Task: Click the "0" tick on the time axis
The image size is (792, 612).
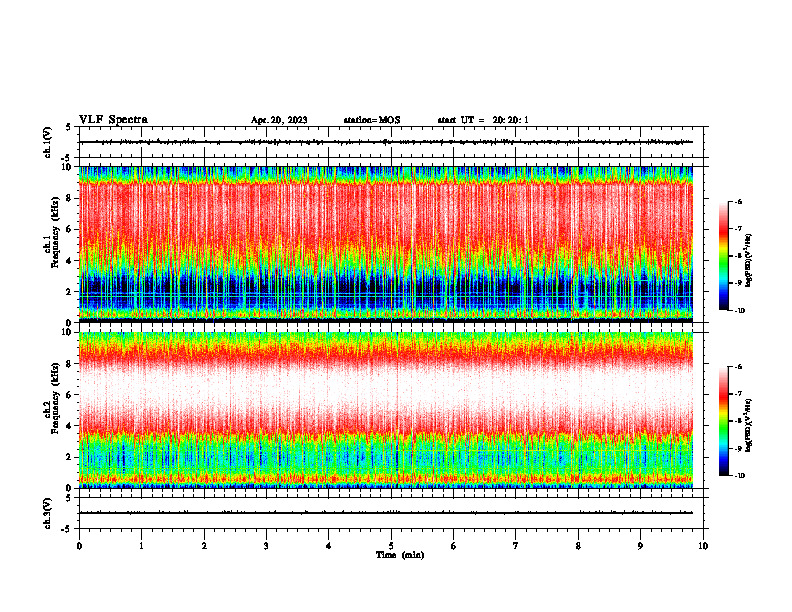Action: 79,546
